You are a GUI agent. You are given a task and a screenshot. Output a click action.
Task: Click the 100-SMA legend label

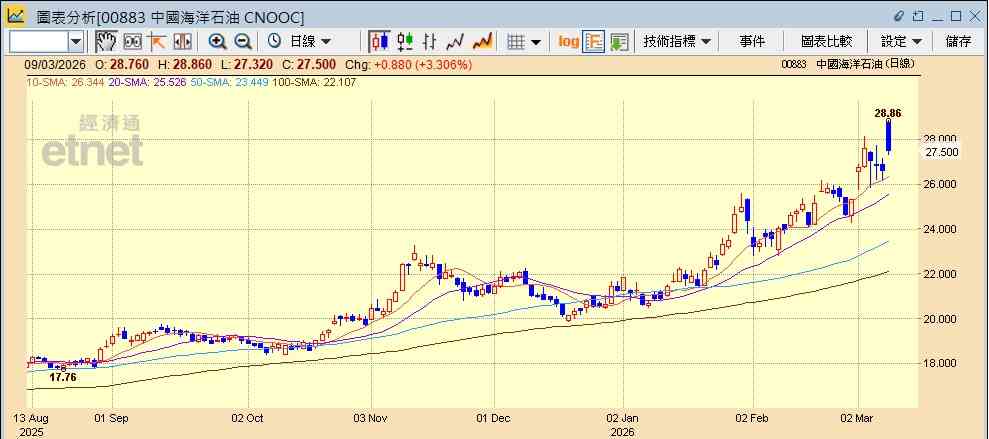pyautogui.click(x=314, y=82)
